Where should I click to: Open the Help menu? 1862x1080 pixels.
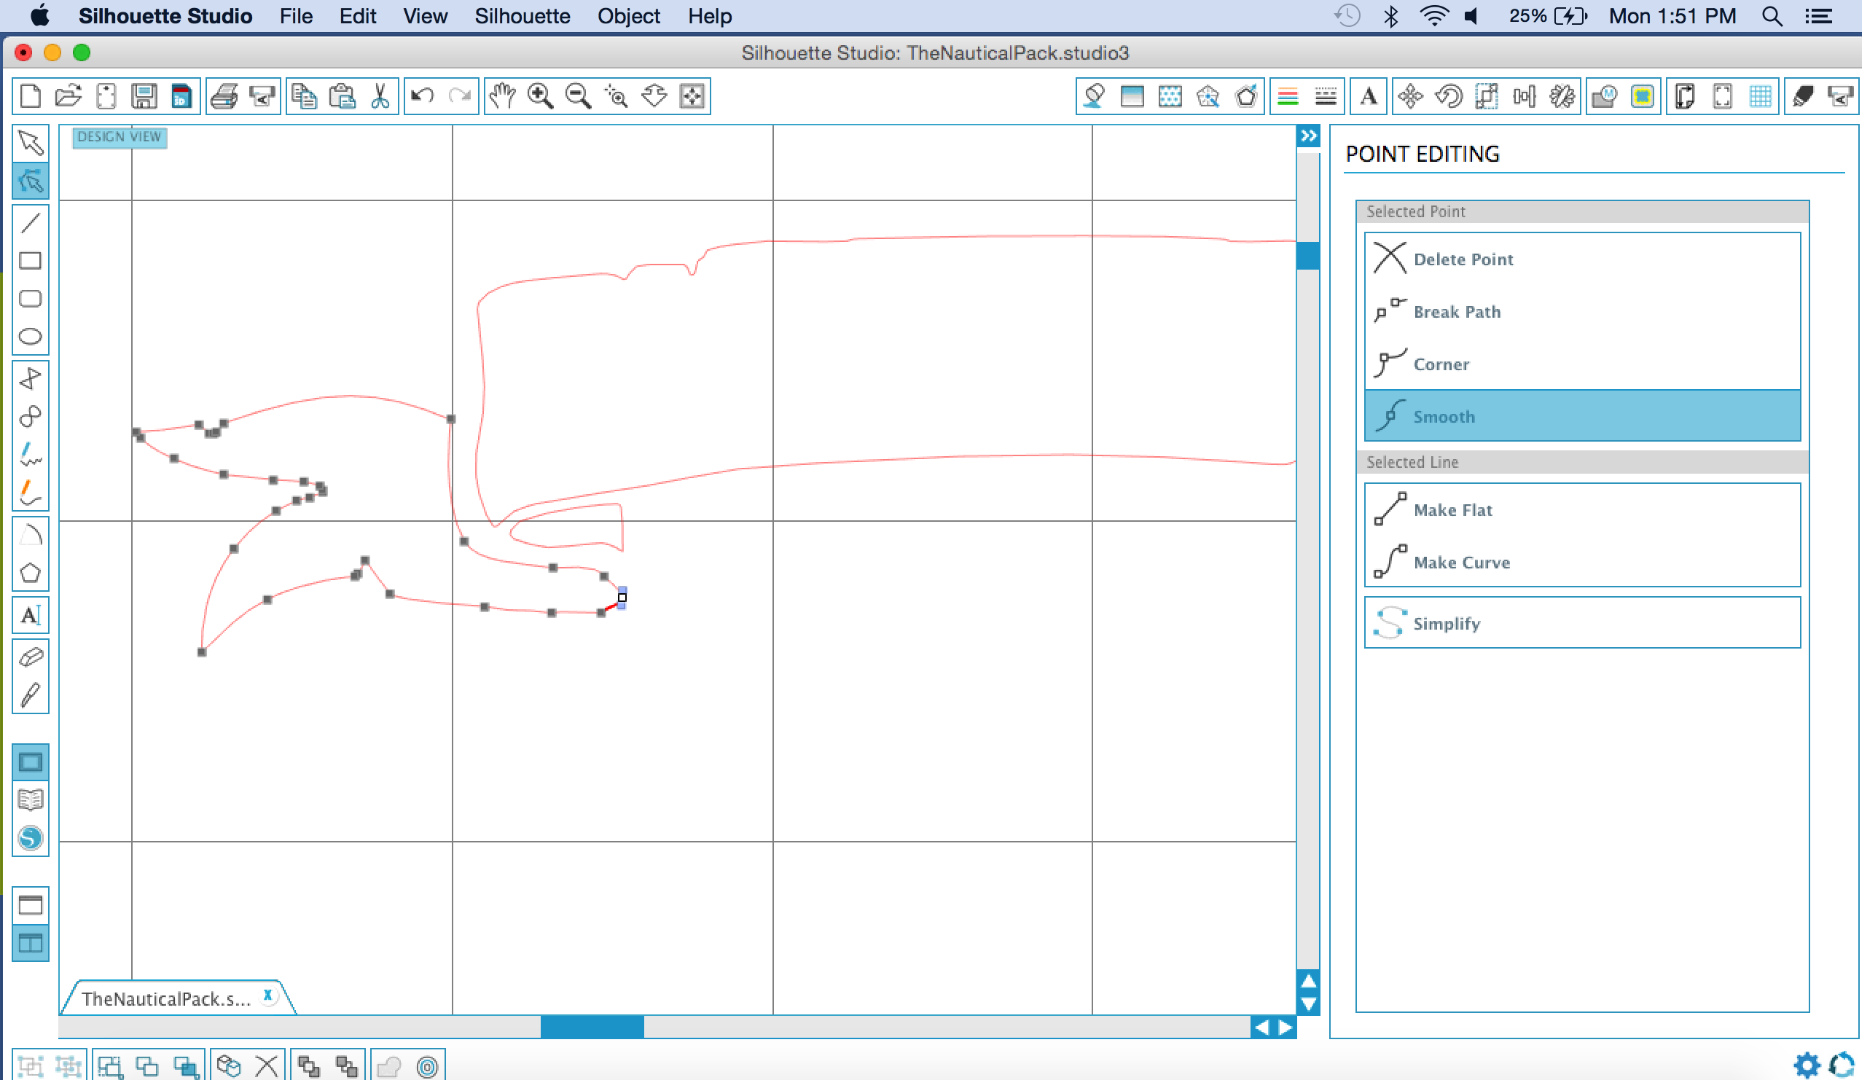tap(710, 16)
